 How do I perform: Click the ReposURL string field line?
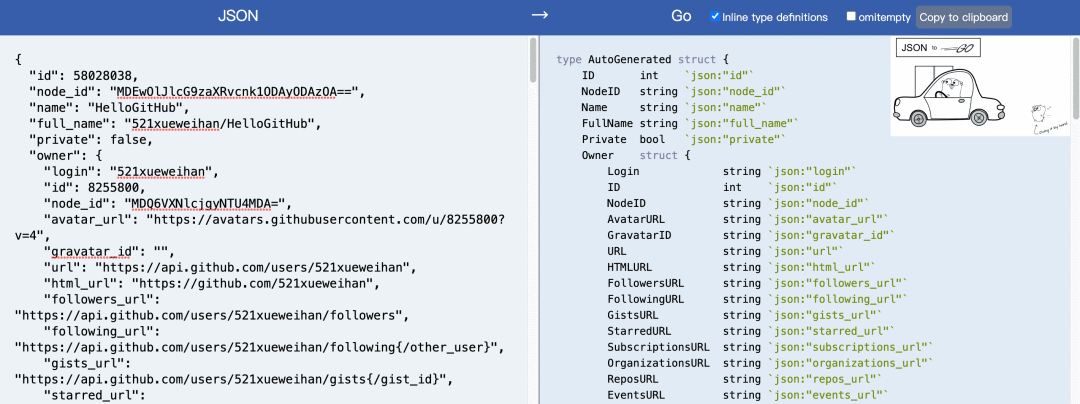745,379
